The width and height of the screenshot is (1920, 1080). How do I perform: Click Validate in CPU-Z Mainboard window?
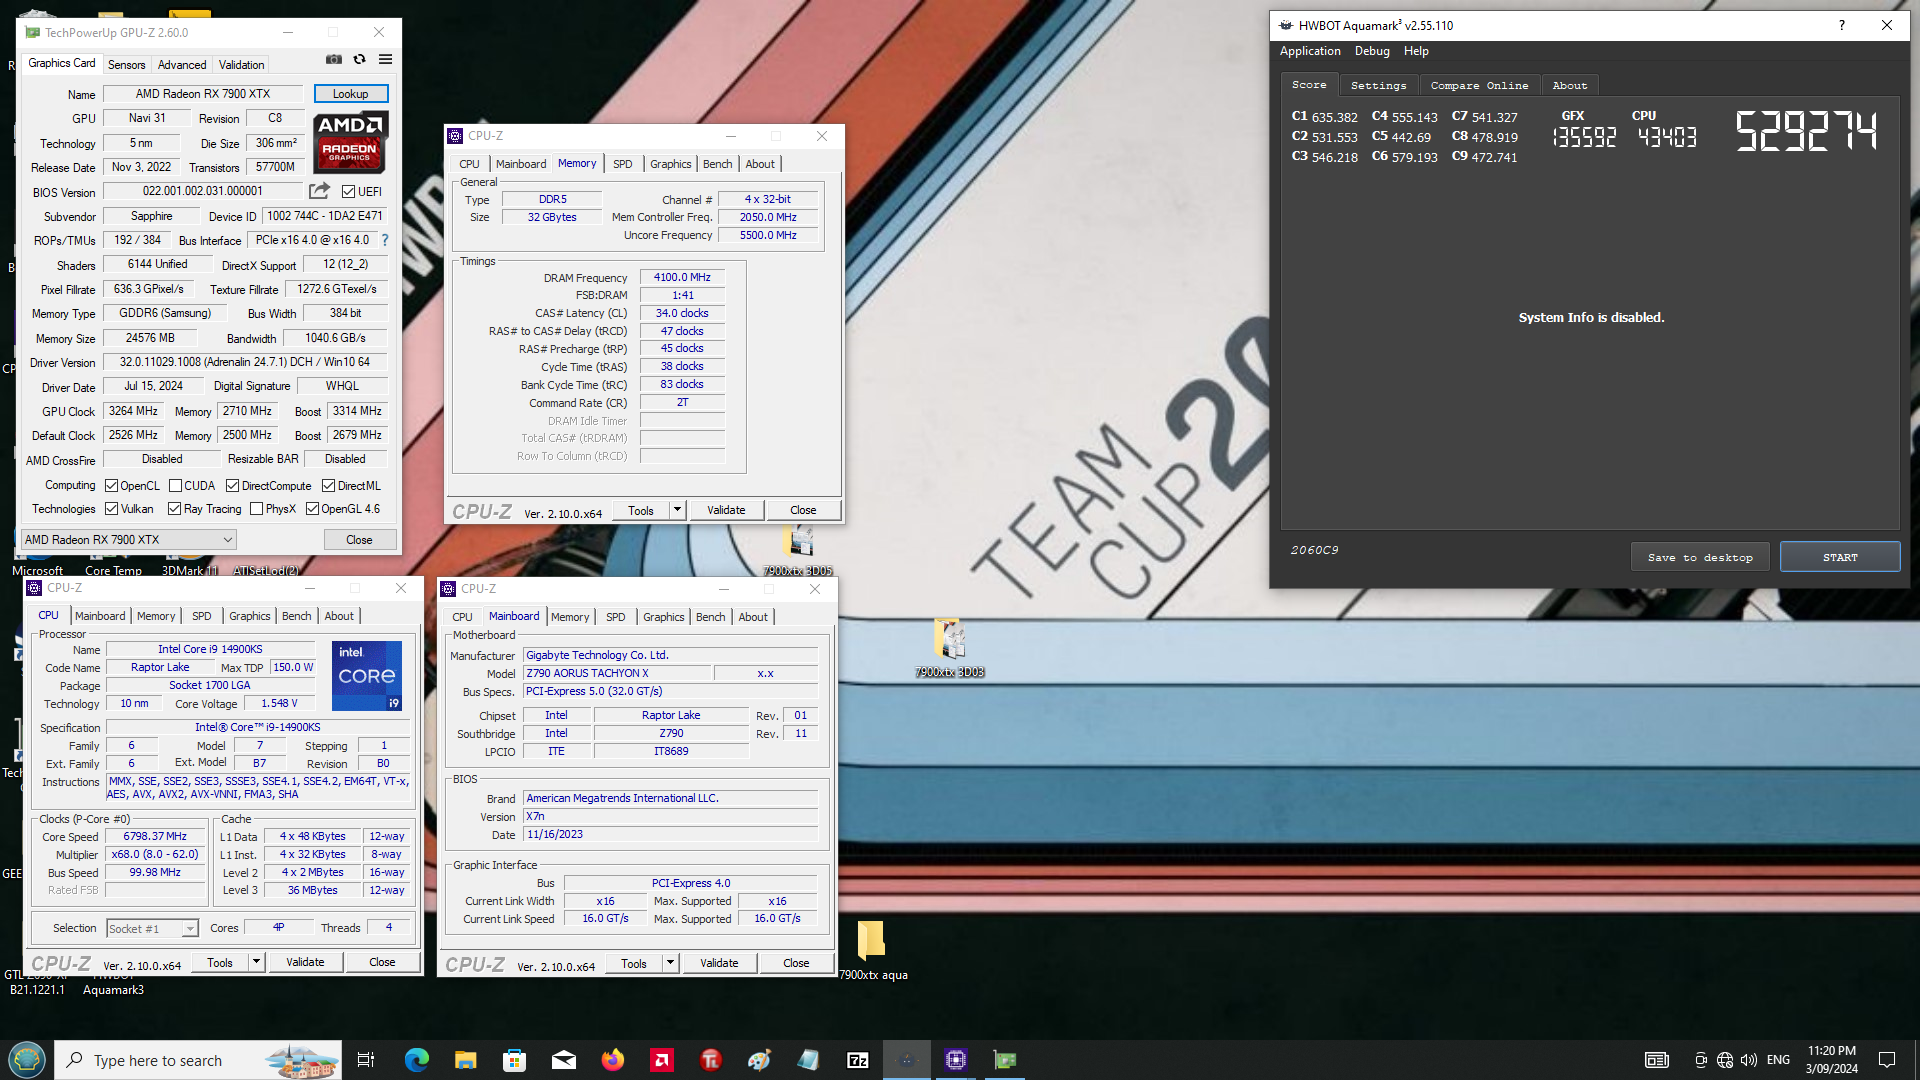[719, 963]
